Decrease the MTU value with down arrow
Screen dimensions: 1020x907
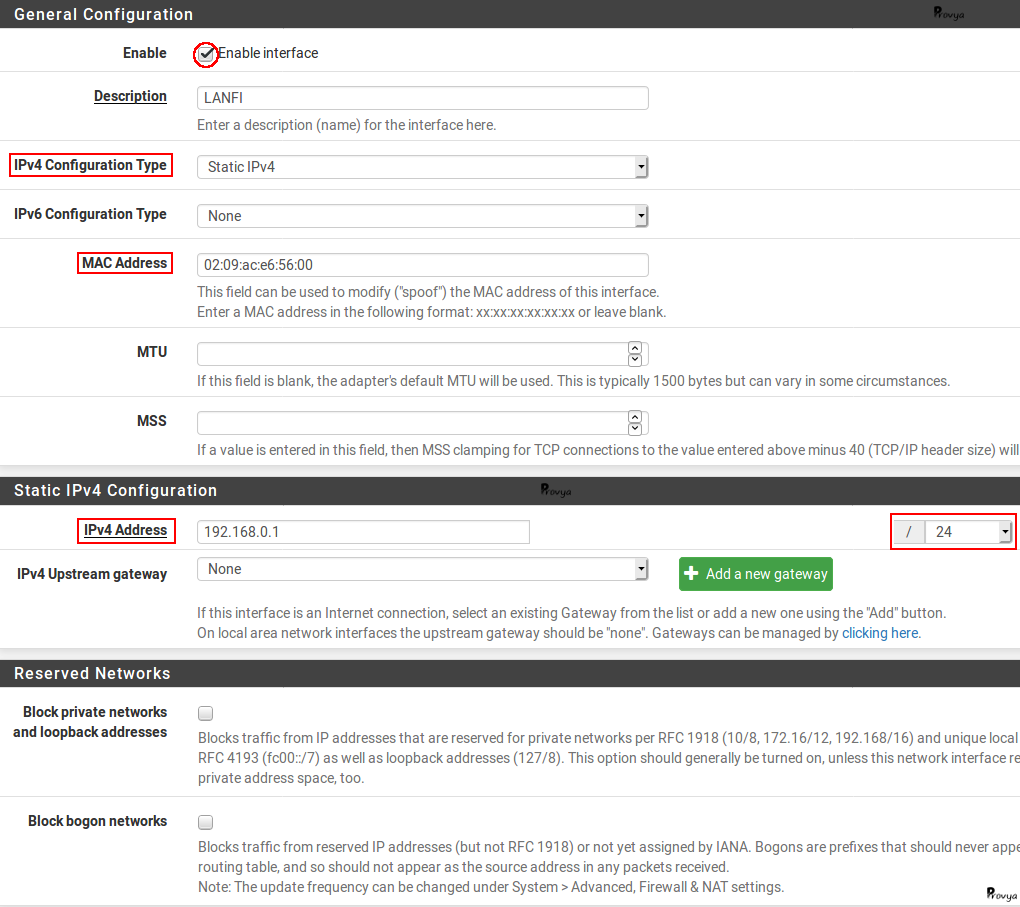pyautogui.click(x=635, y=360)
